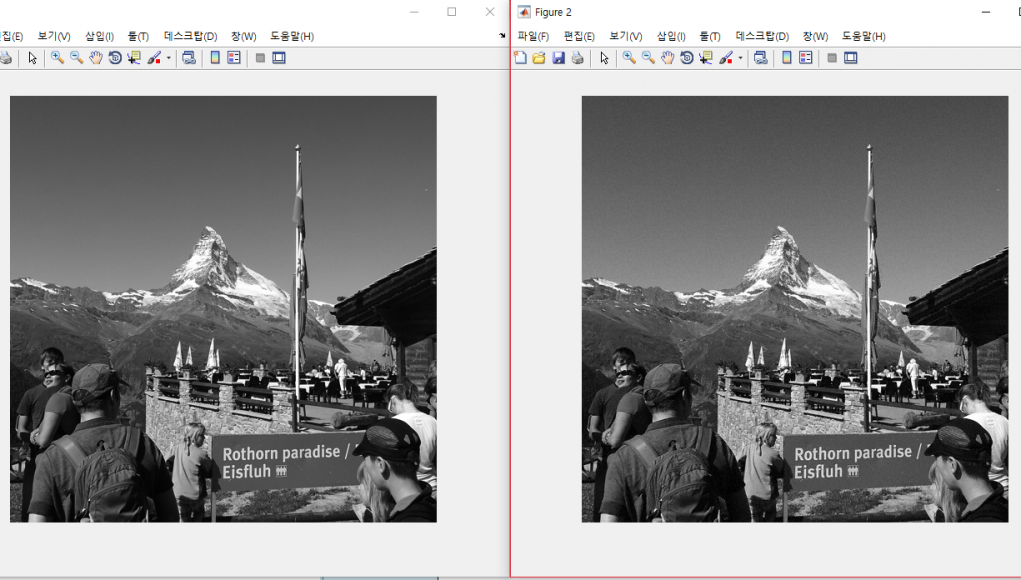Maximize the left figure window
Image resolution: width=1021 pixels, height=580 pixels.
tap(451, 12)
